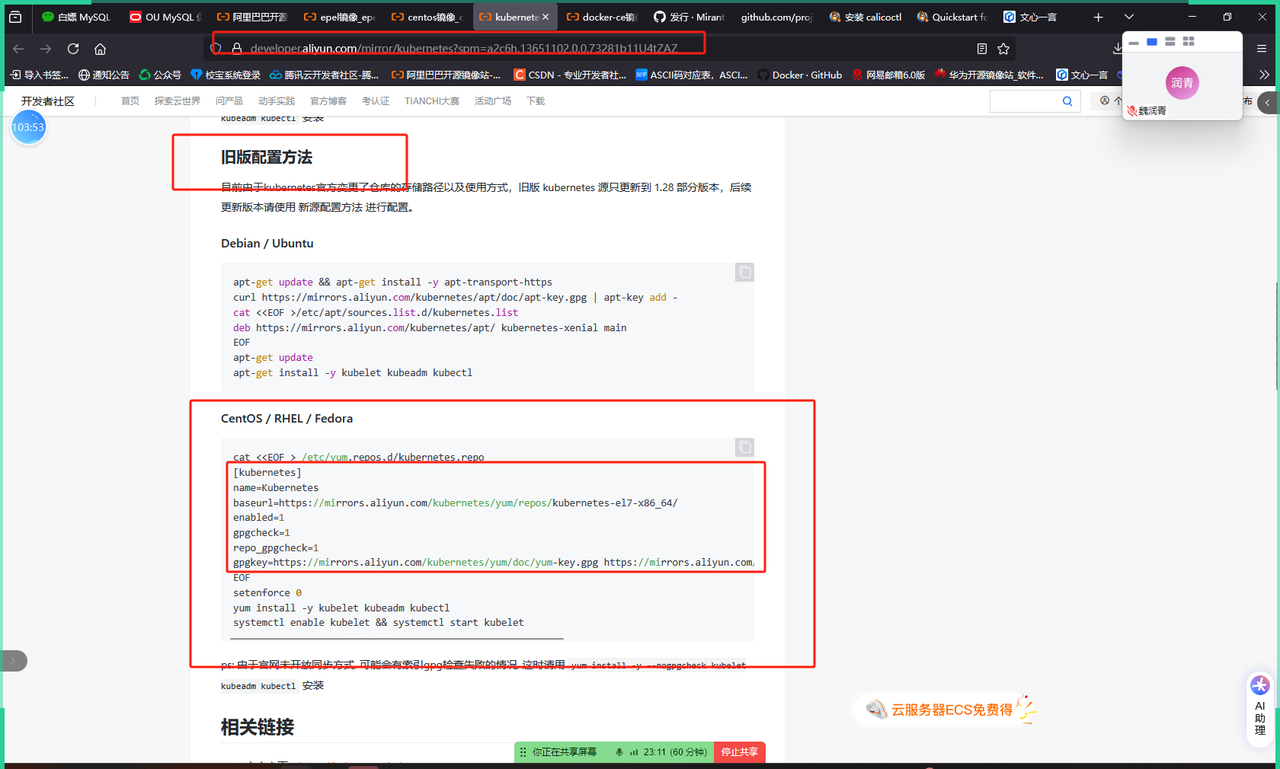The width and height of the screenshot is (1280, 769).
Task: Bookmark this page with the star icon
Action: click(1003, 48)
